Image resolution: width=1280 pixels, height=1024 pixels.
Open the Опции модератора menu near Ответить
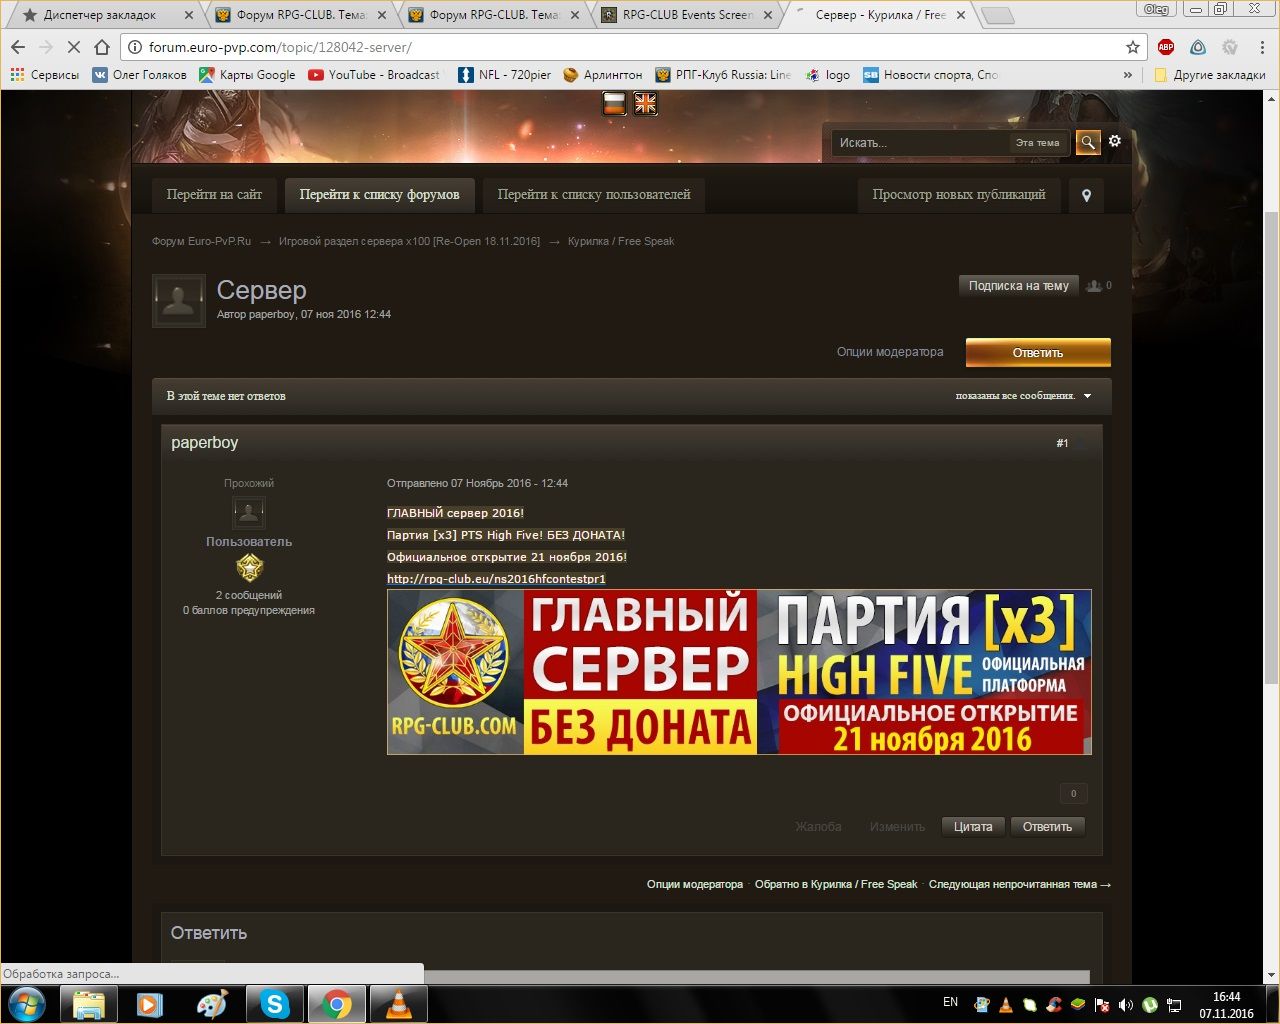[x=890, y=352]
